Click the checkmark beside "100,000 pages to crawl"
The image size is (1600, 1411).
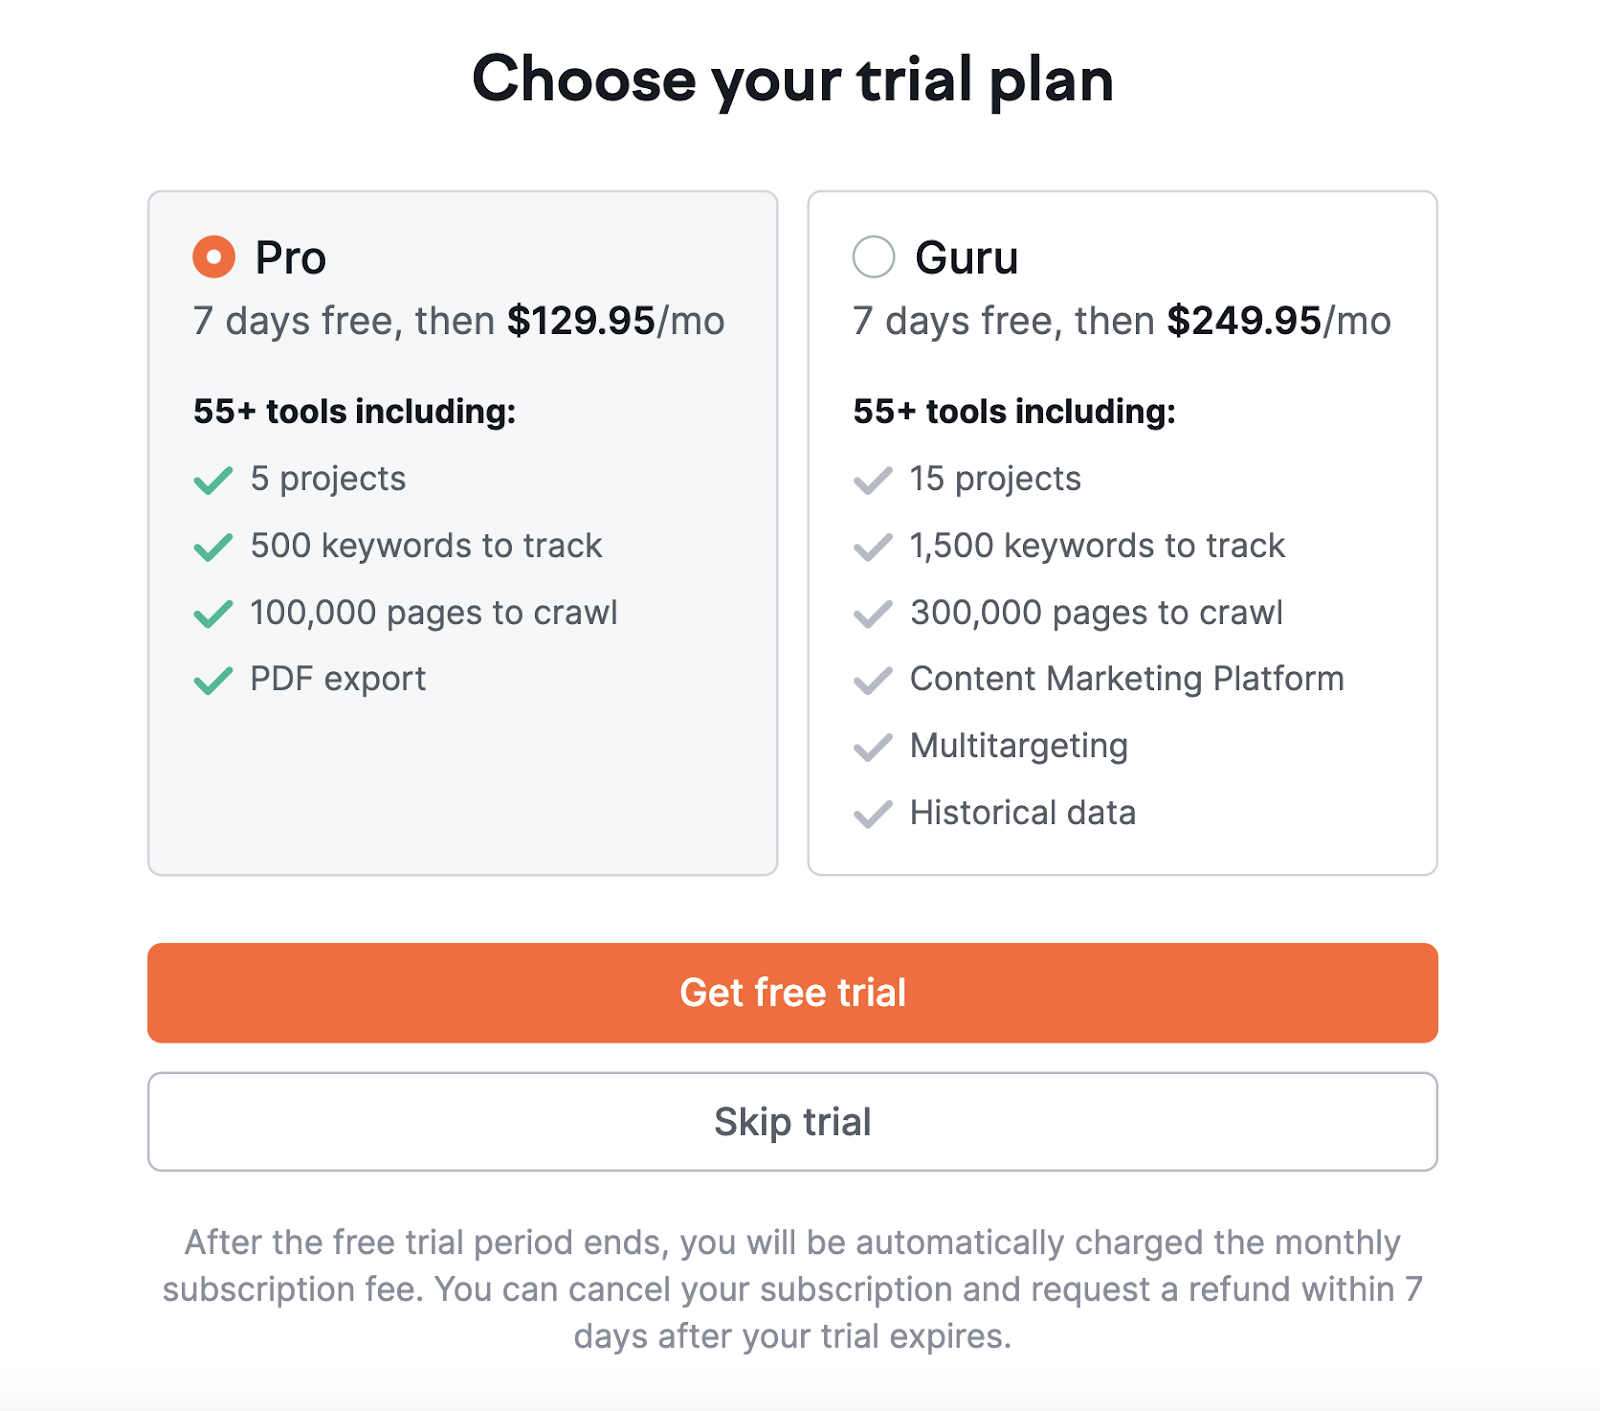click(x=211, y=615)
